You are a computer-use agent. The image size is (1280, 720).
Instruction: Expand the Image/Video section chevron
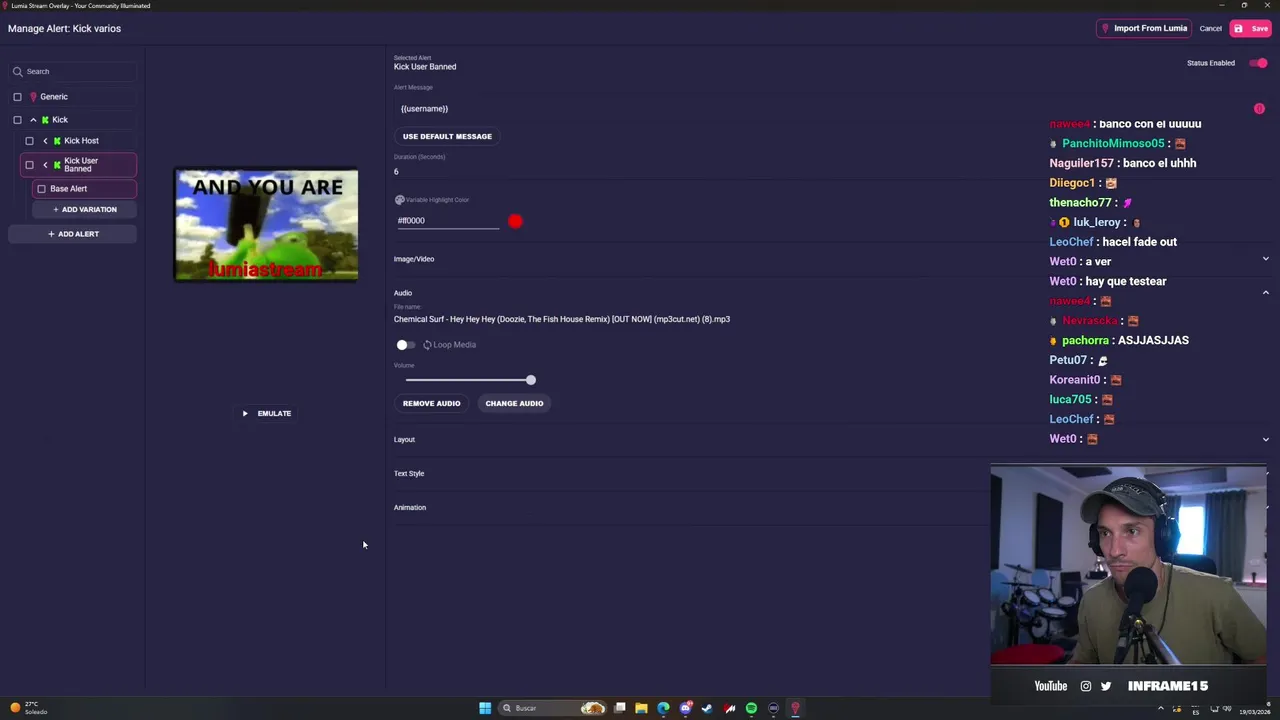click(x=1265, y=259)
